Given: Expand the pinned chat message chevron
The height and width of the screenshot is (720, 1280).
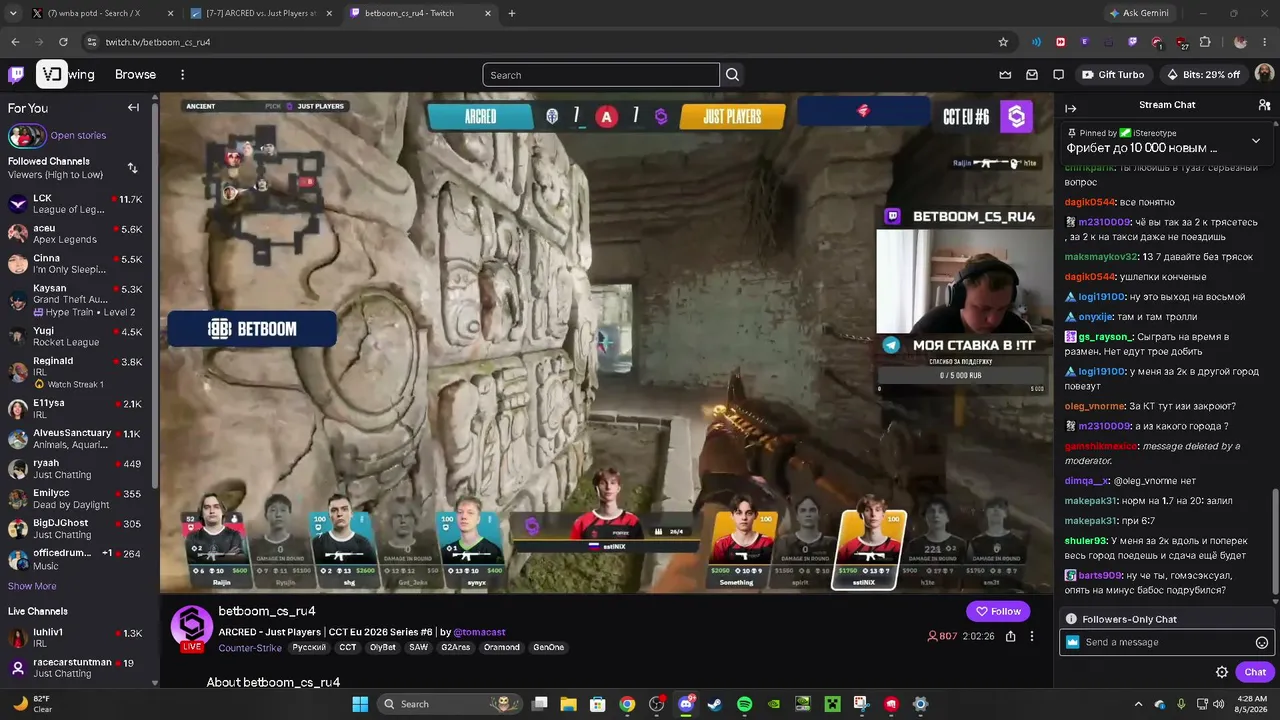Looking at the screenshot, I should [1256, 141].
